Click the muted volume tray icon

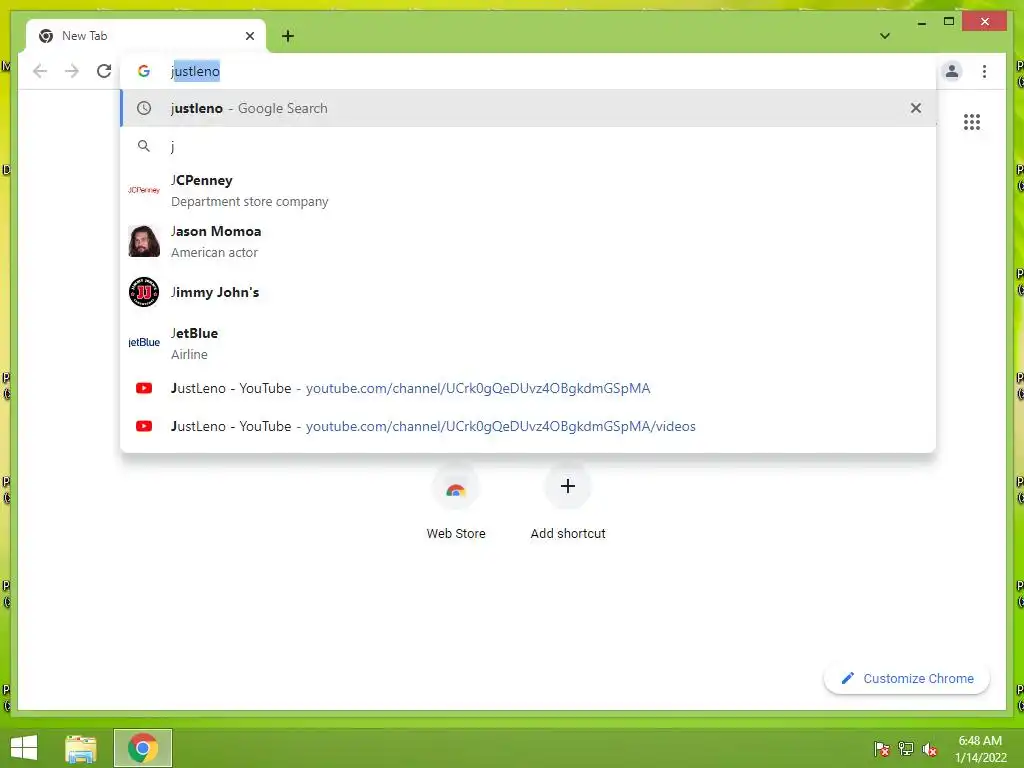[x=930, y=749]
